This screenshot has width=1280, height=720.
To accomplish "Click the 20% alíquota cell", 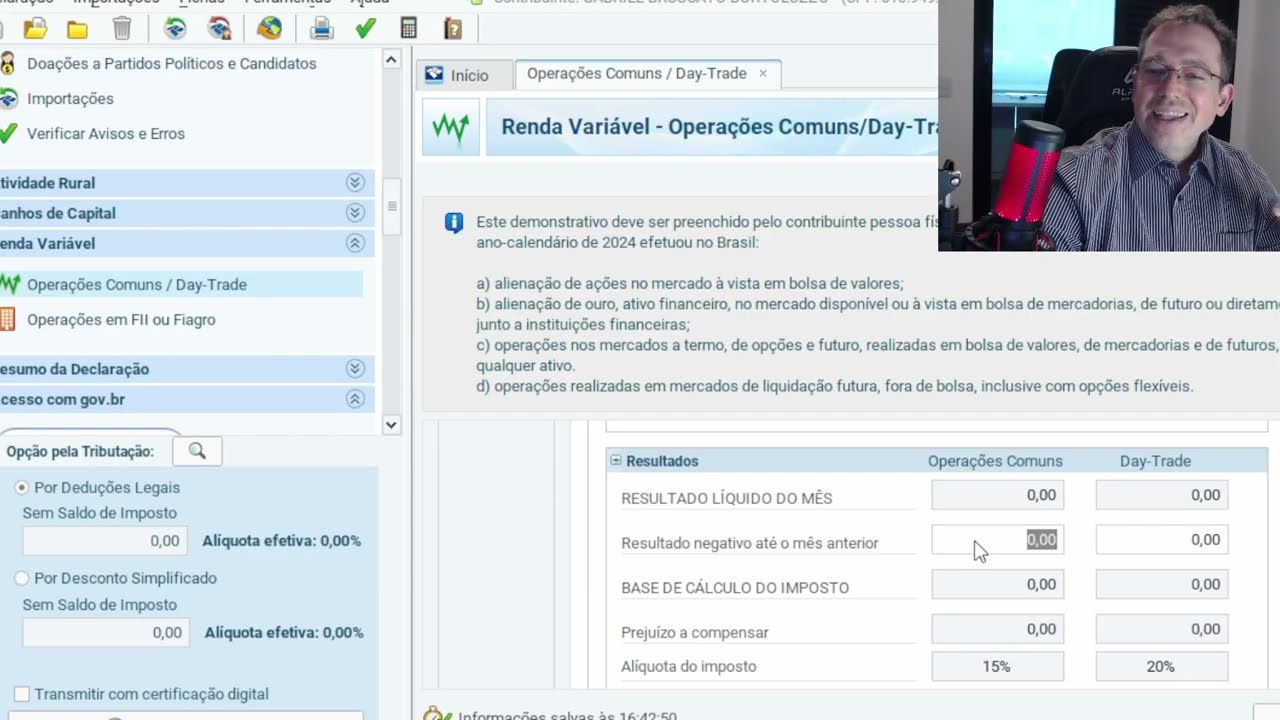I will click(1162, 666).
